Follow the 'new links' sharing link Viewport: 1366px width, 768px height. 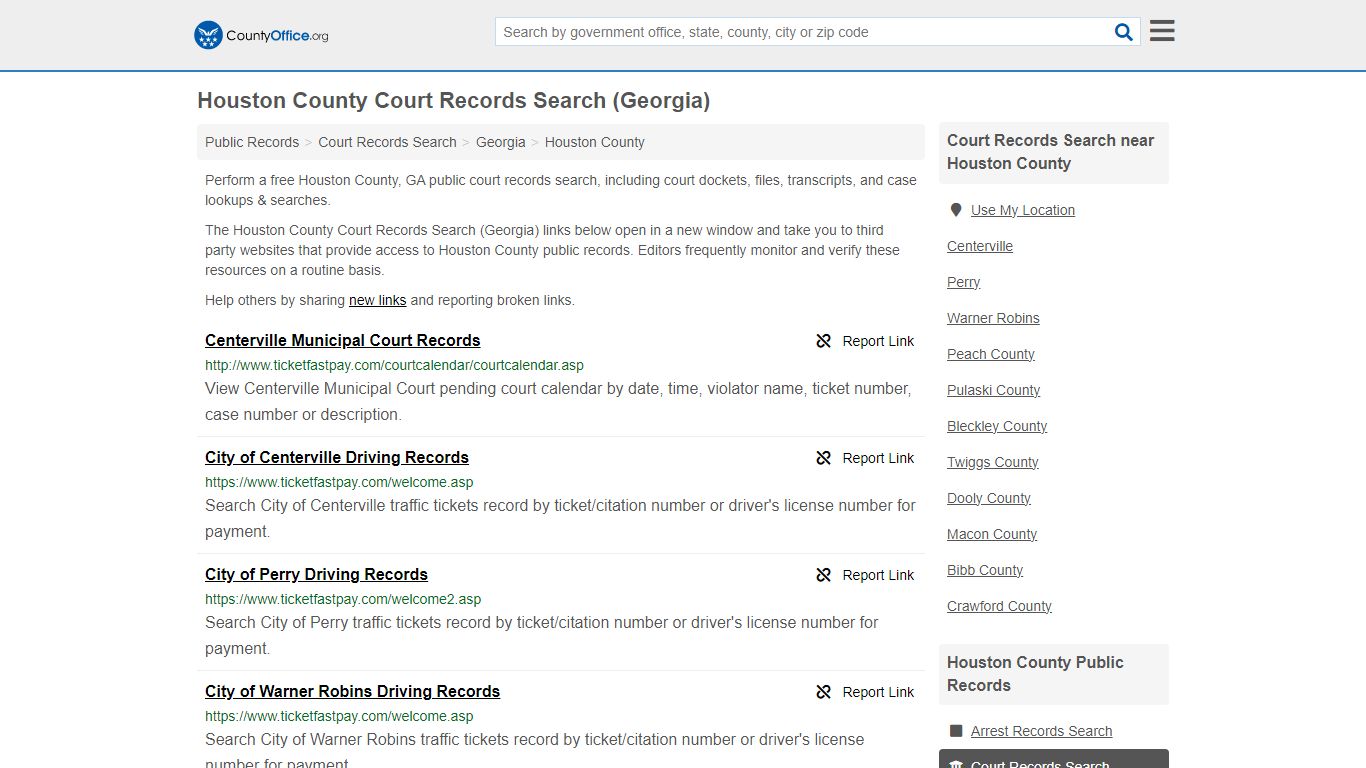(377, 300)
